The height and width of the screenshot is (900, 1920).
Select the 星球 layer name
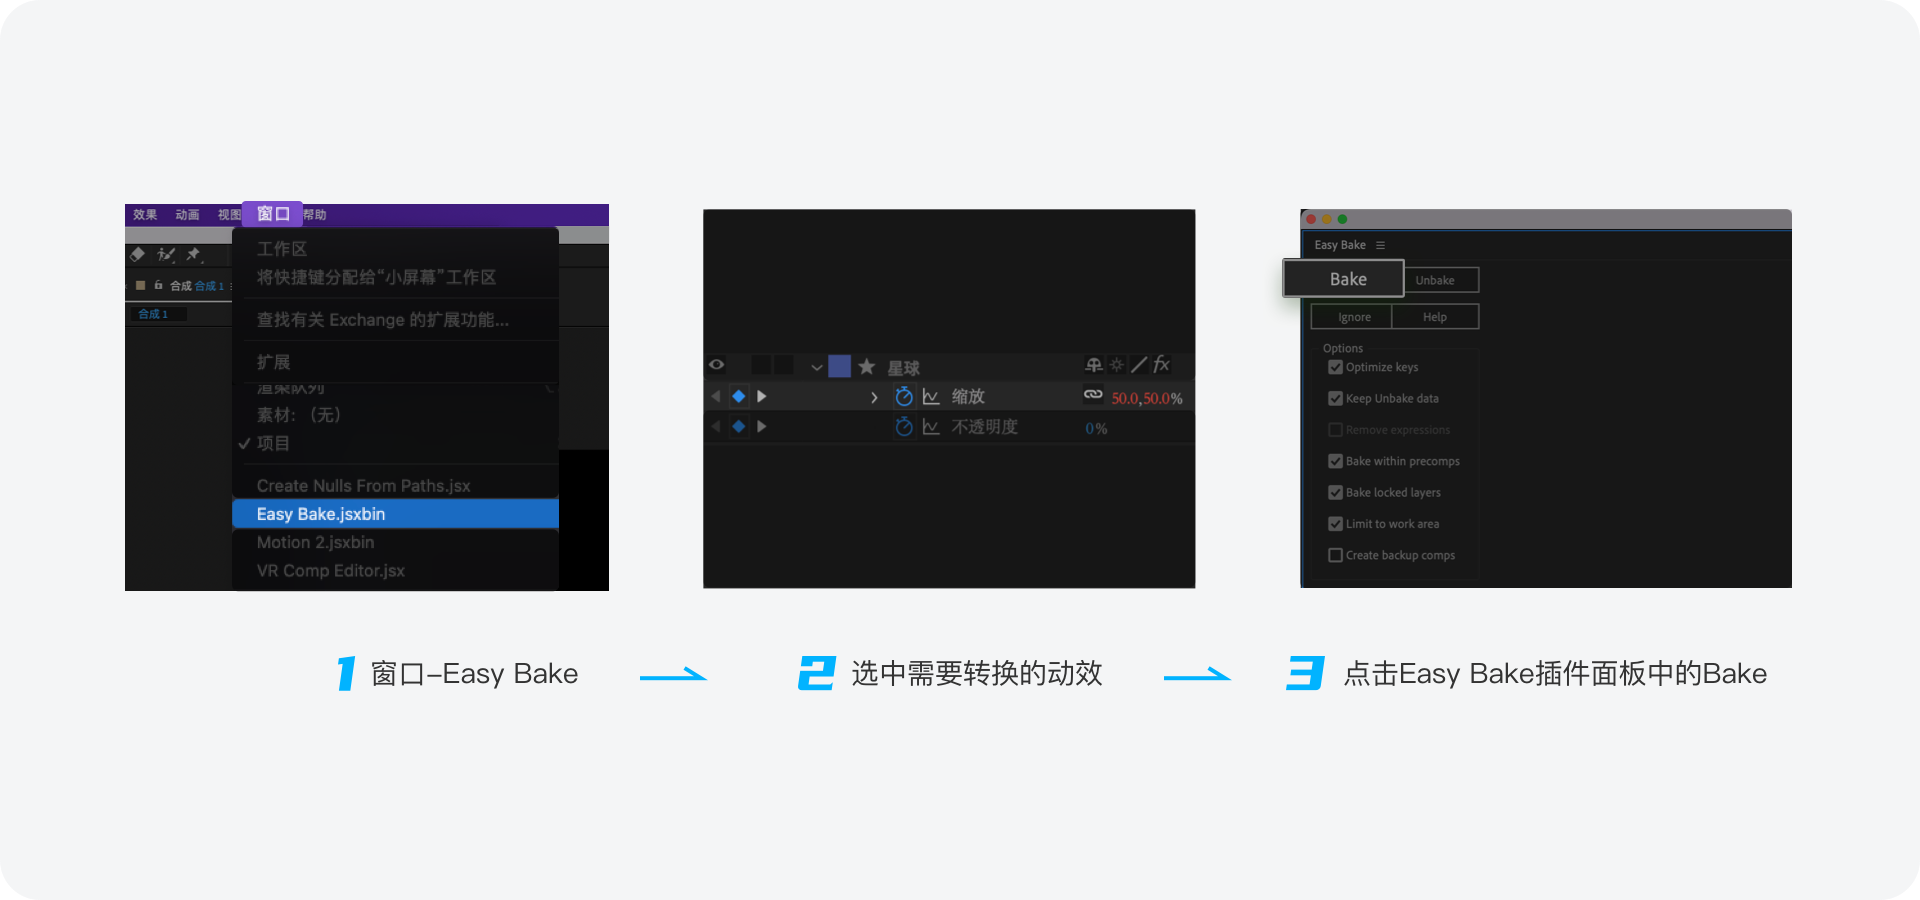click(x=903, y=368)
